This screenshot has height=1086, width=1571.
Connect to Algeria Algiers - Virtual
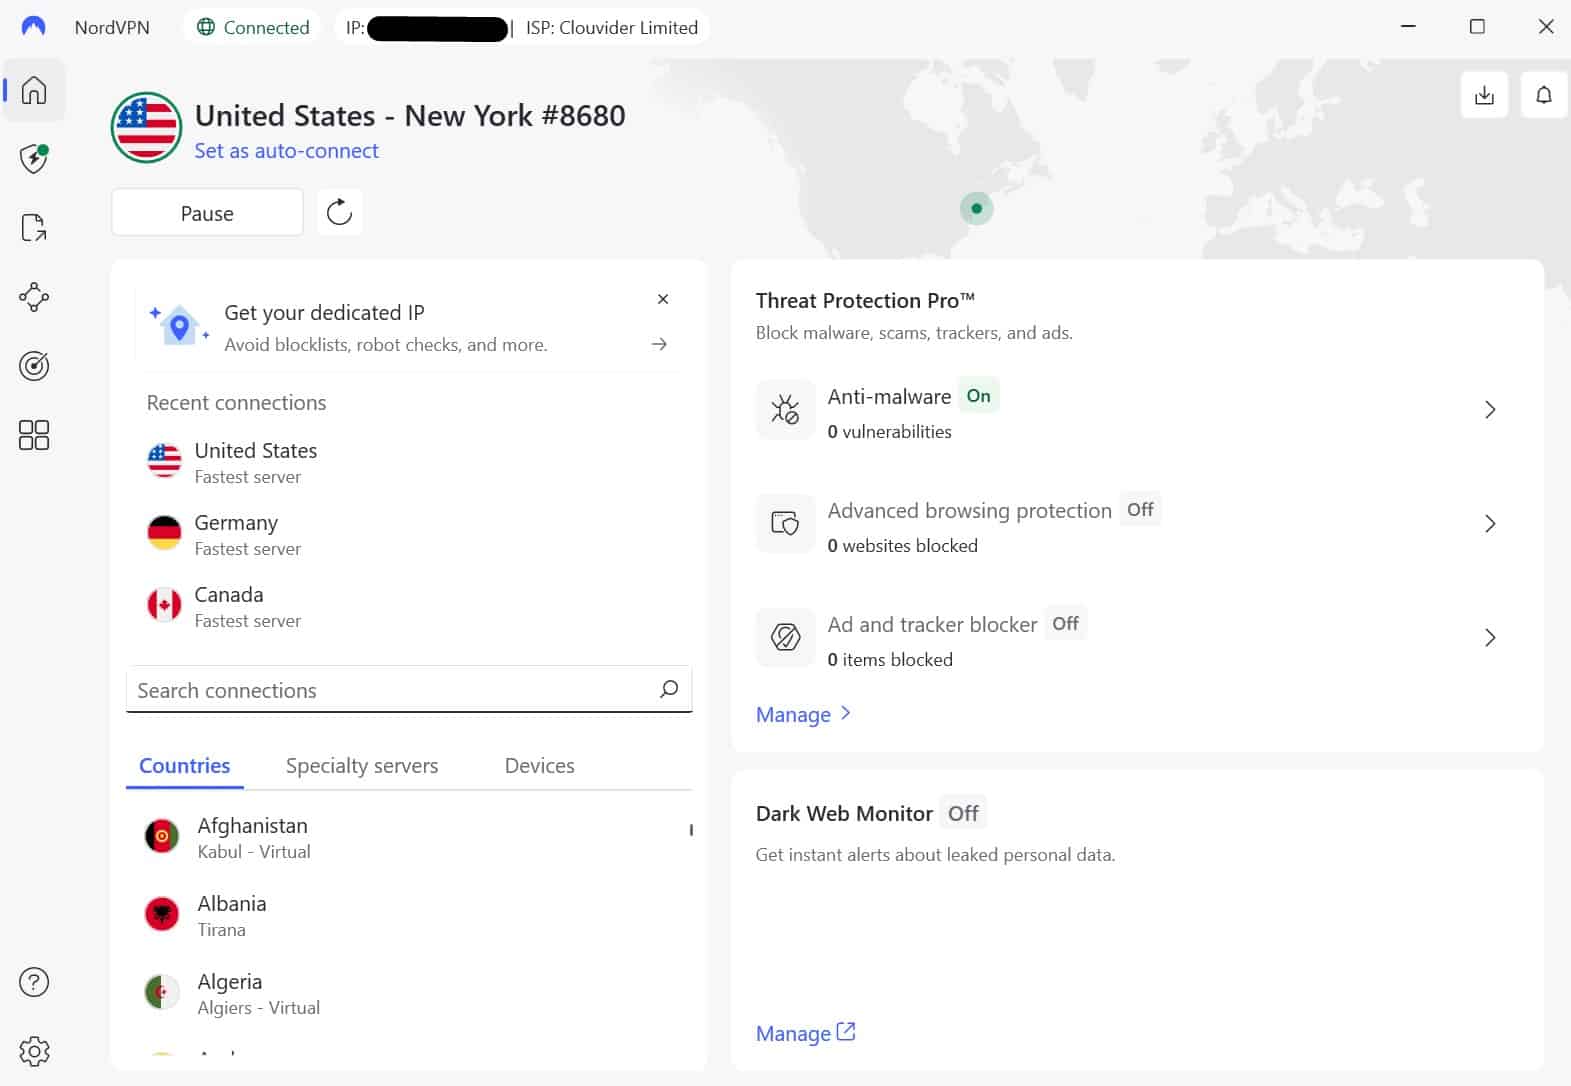409,993
